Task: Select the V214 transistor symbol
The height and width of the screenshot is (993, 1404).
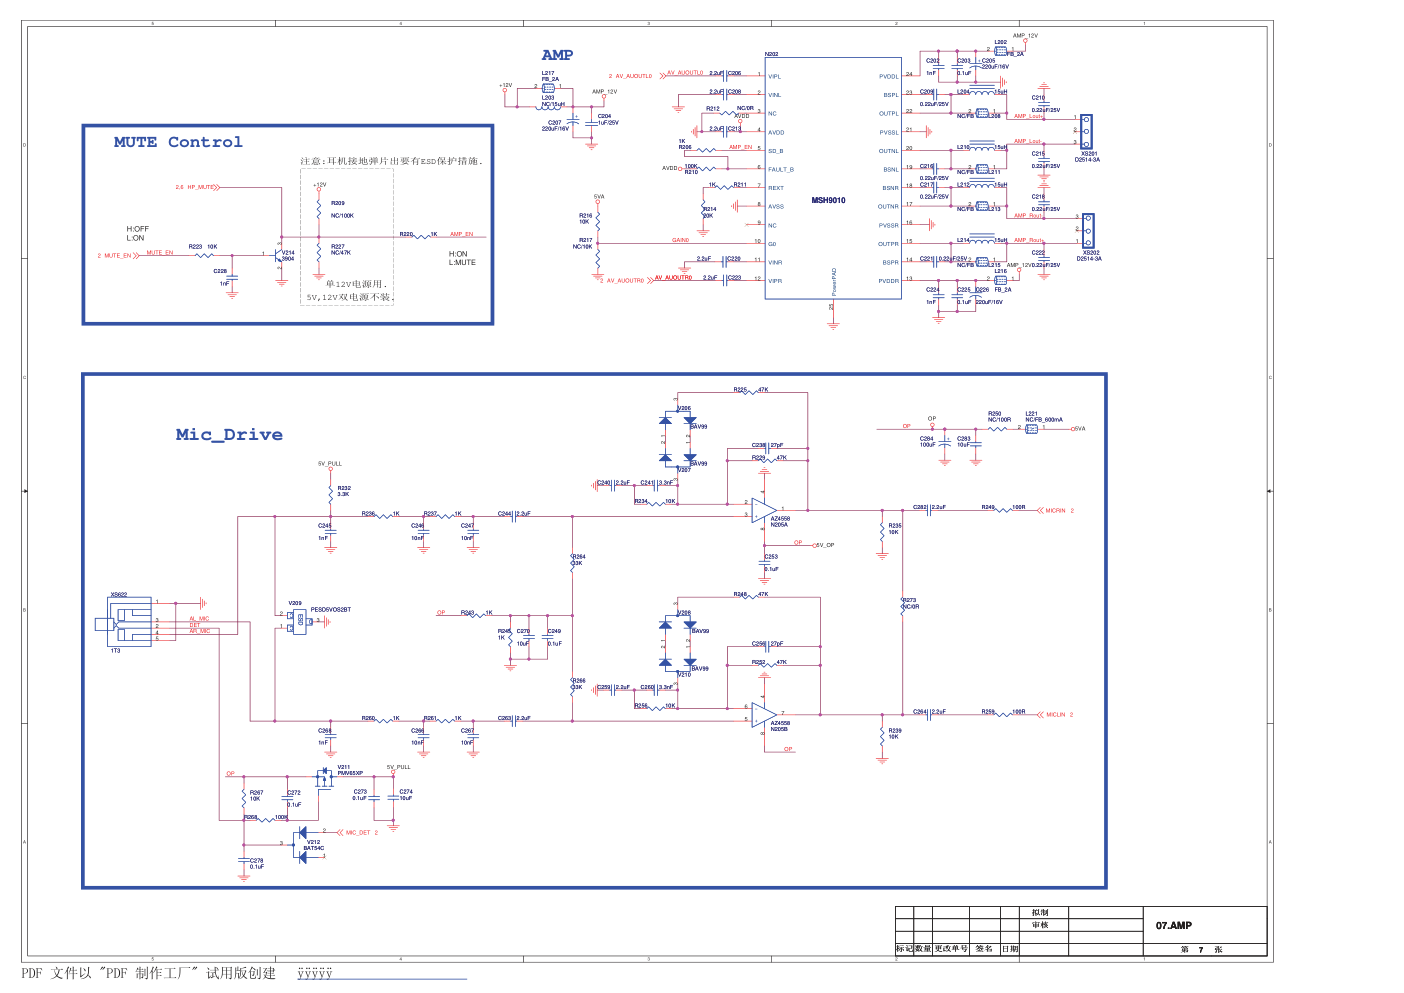Action: click(x=279, y=256)
